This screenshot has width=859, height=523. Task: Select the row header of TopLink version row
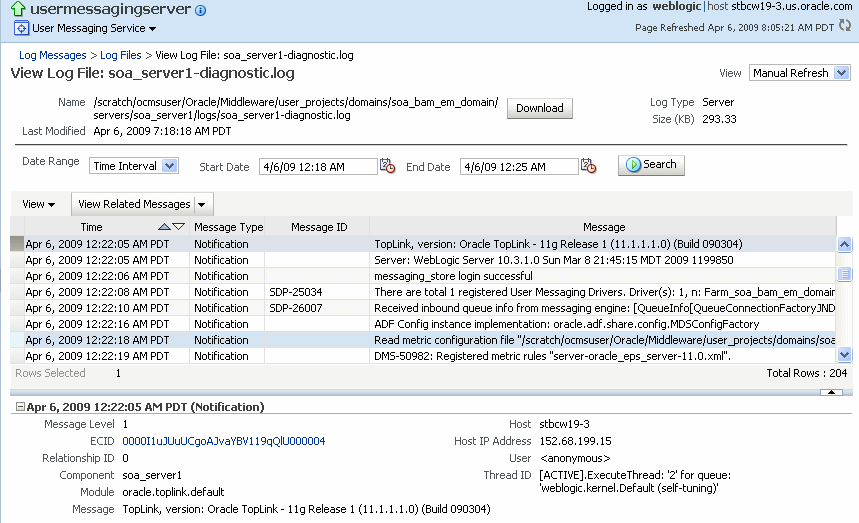coord(17,244)
